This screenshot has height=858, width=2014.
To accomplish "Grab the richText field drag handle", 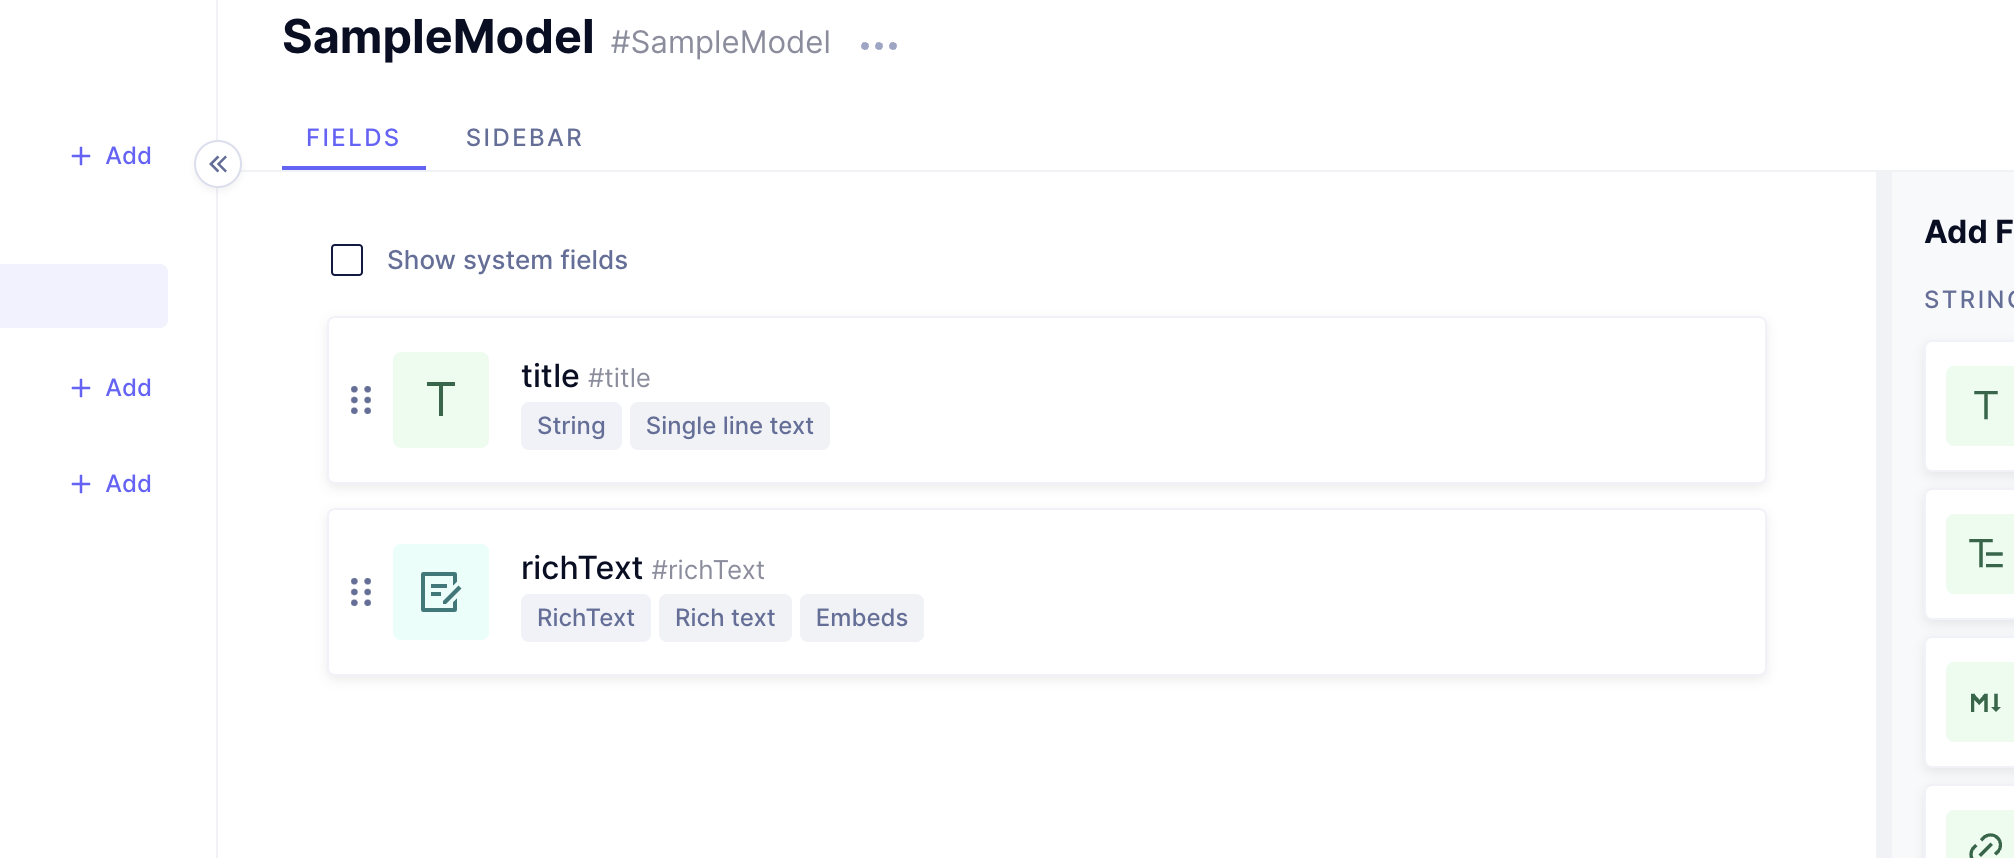I will click(362, 592).
